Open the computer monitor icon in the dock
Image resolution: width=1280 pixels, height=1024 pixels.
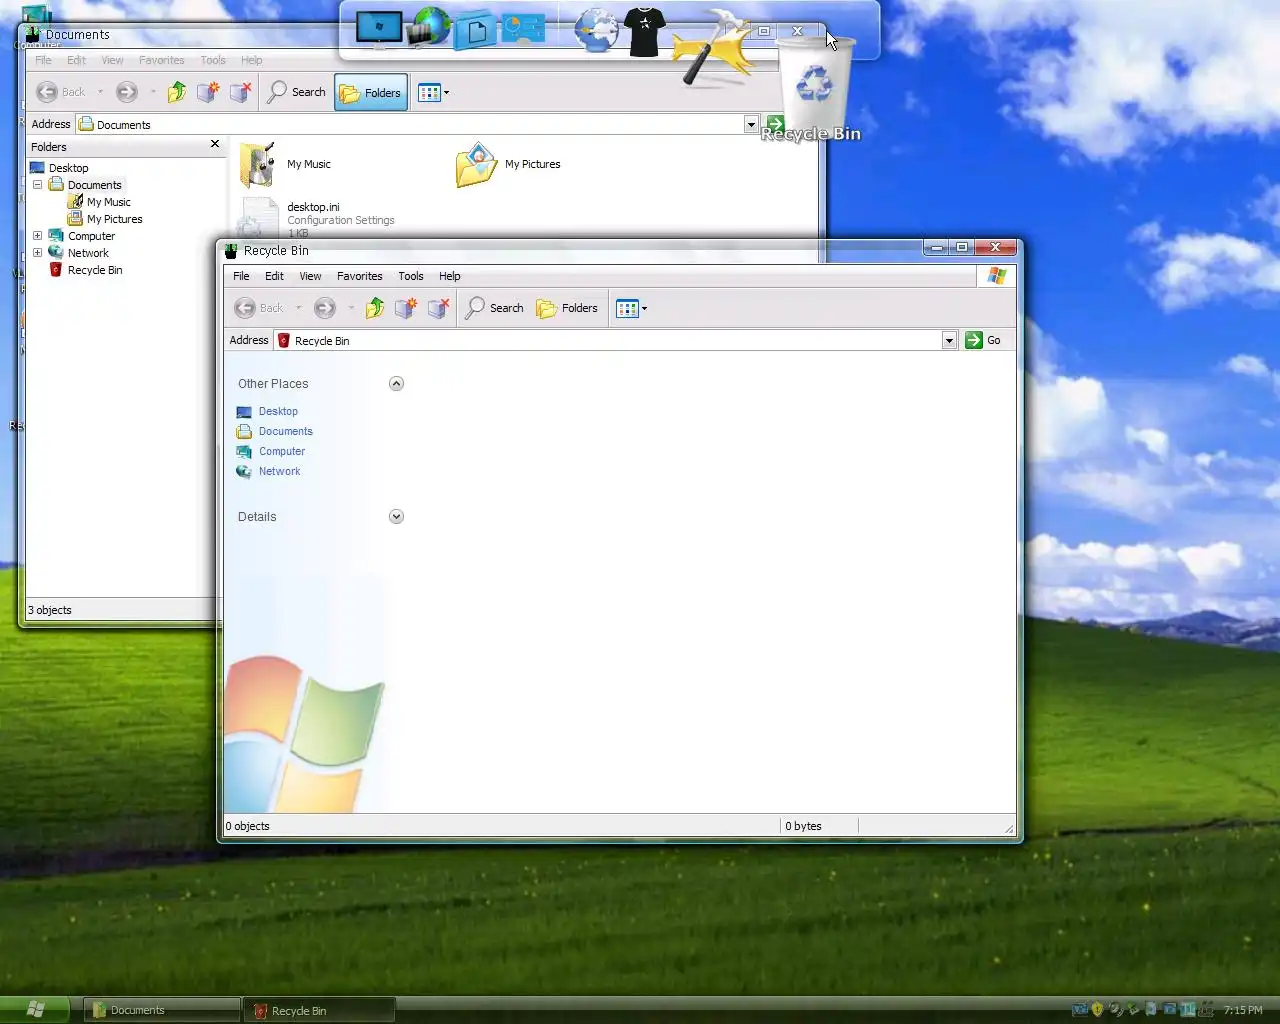(379, 28)
